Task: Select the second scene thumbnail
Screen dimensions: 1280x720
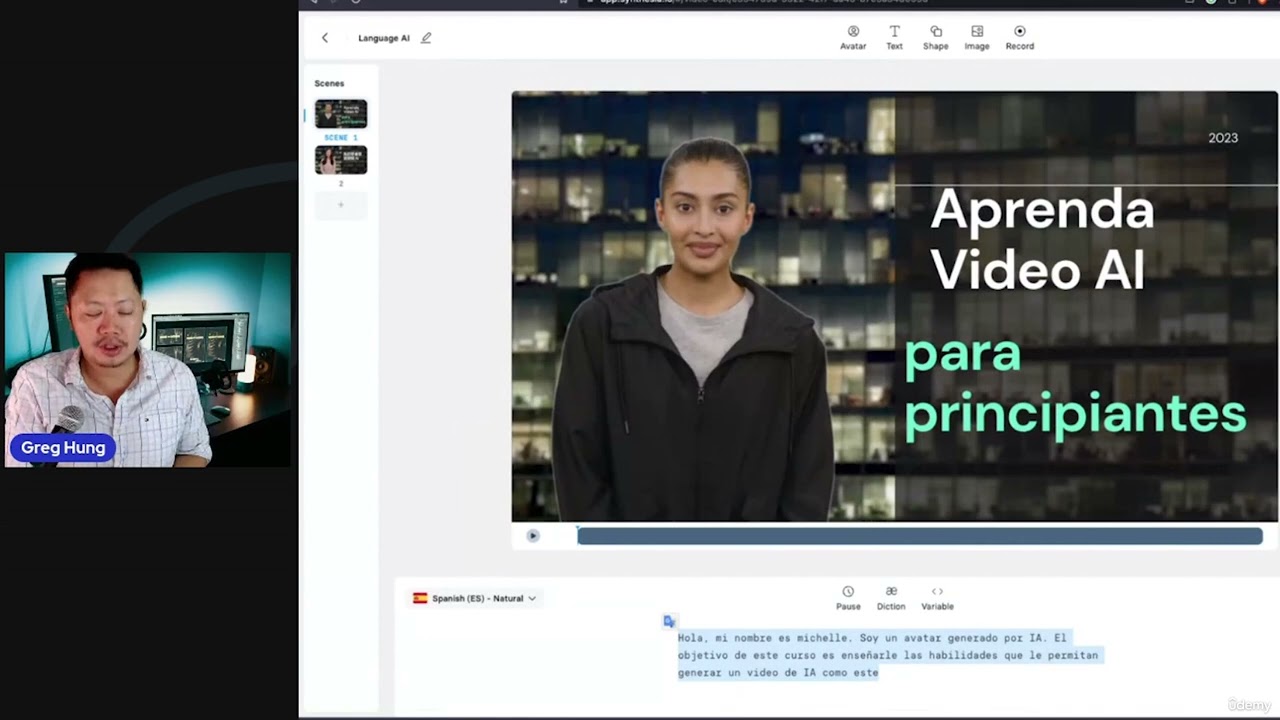Action: click(x=341, y=160)
